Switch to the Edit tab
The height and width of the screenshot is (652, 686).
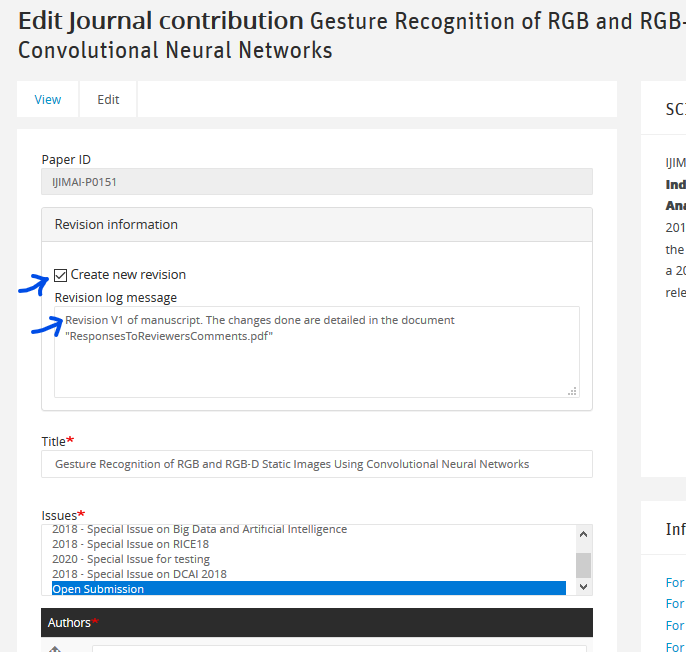[x=108, y=99]
